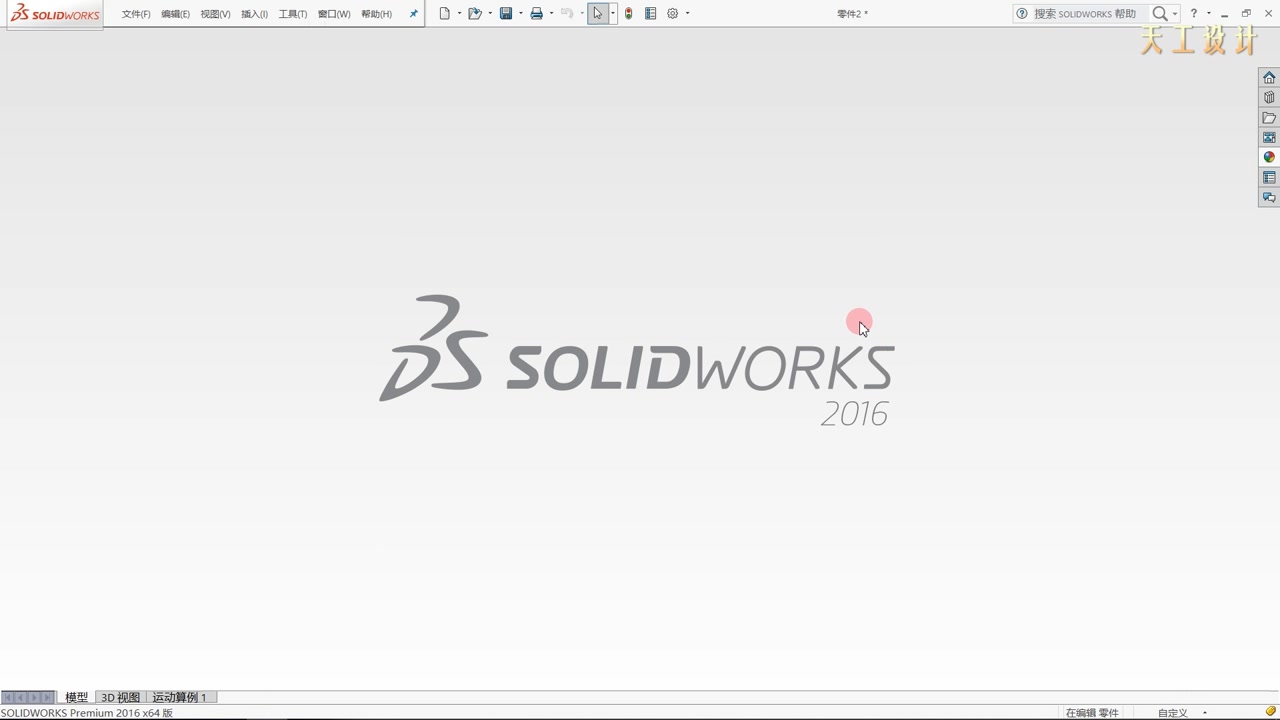
Task: Click the 零件2 document title
Action: pos(852,14)
